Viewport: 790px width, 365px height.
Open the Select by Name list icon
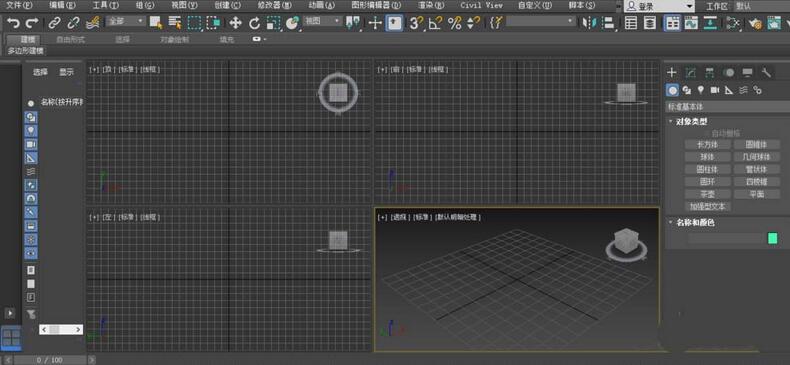[175, 23]
